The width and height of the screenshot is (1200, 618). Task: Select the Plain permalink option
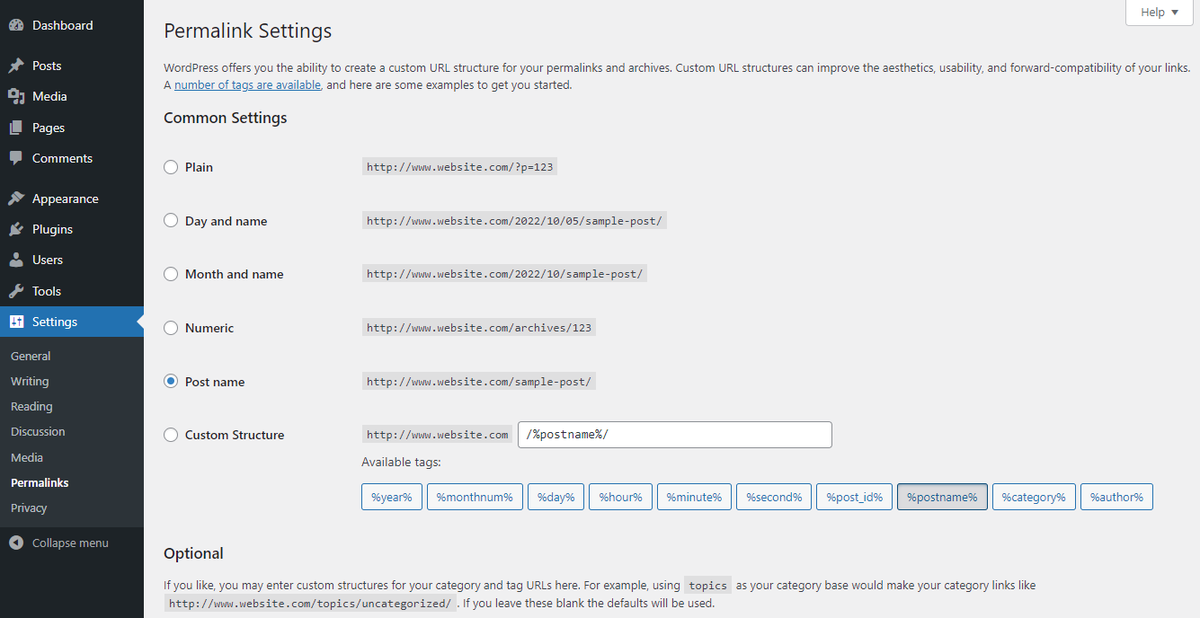(x=171, y=167)
